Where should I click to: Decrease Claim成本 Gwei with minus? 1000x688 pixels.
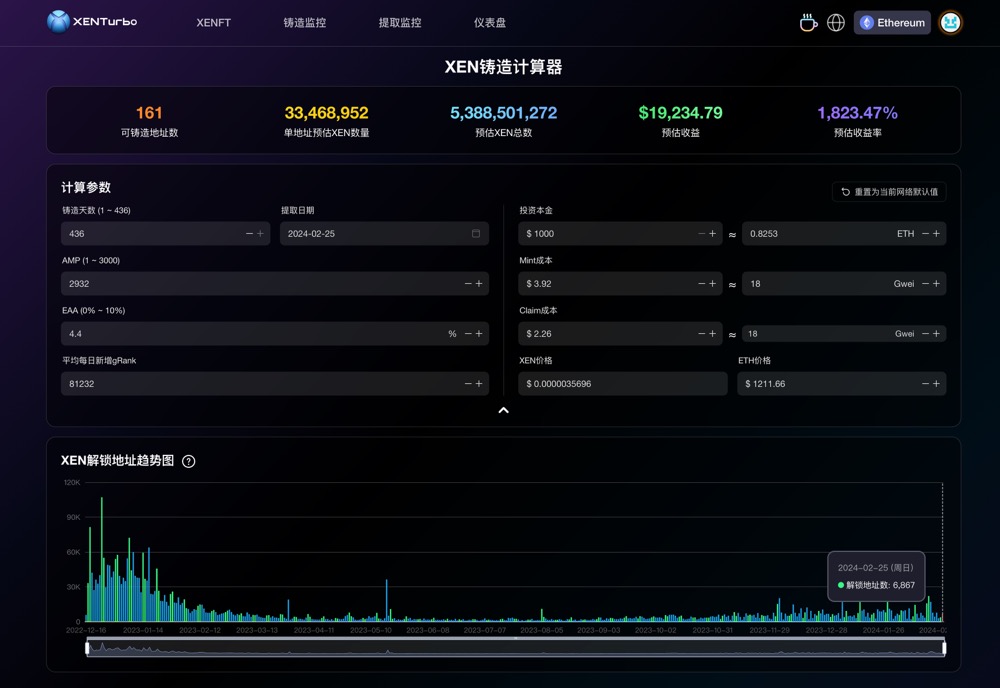(x=925, y=333)
